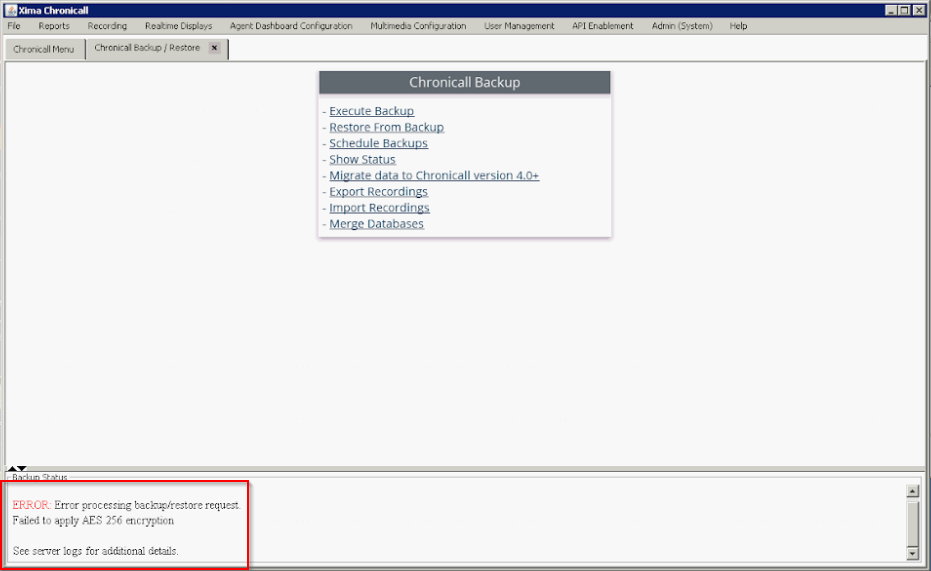Click Backup Status scrollbar up arrow

point(913,491)
